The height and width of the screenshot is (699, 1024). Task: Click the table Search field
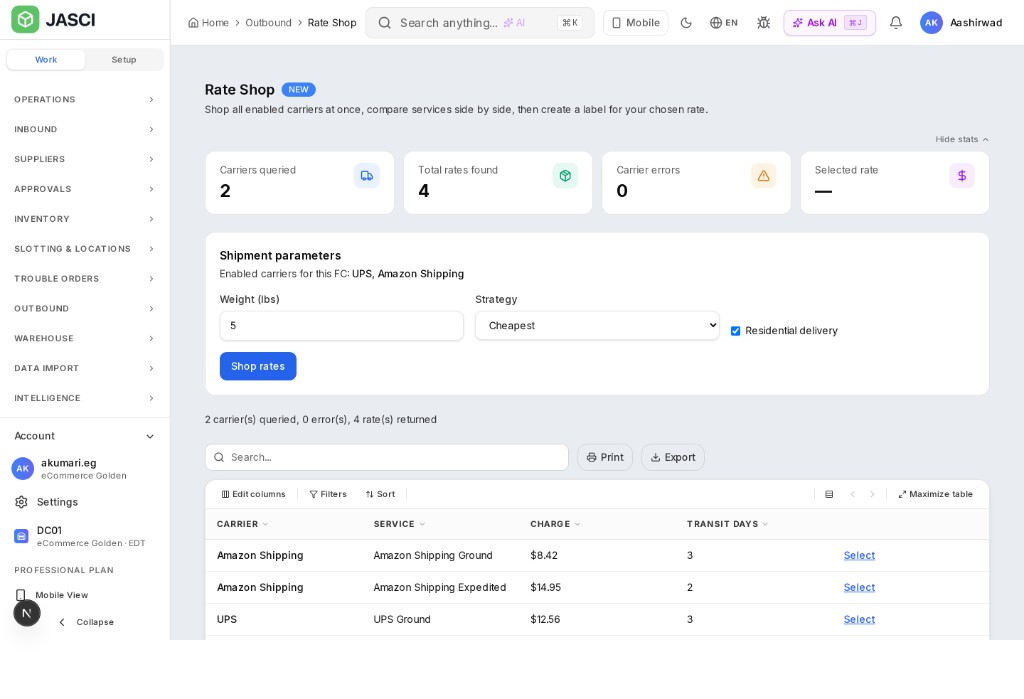click(387, 457)
